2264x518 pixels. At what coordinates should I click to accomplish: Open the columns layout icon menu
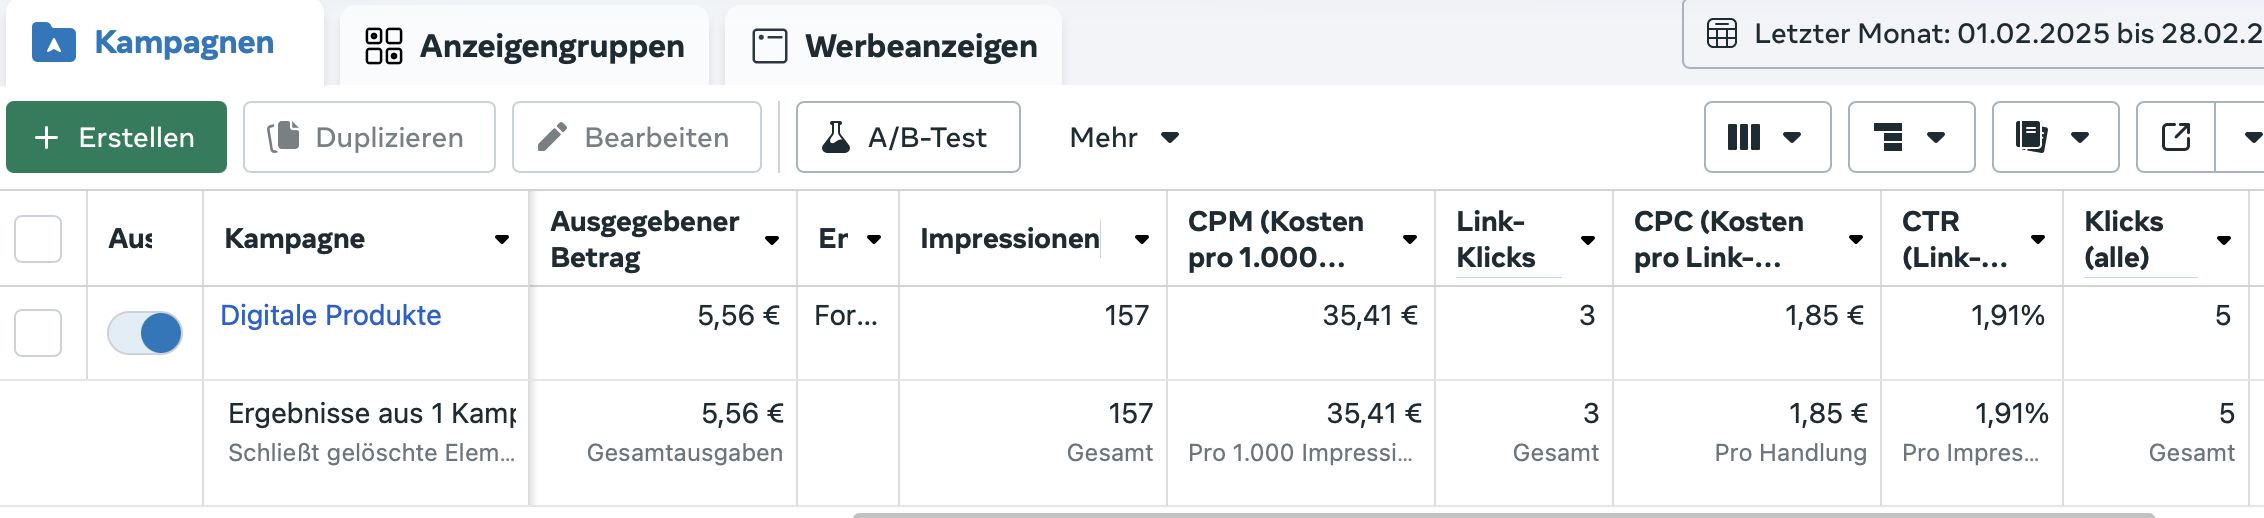pyautogui.click(x=1767, y=137)
